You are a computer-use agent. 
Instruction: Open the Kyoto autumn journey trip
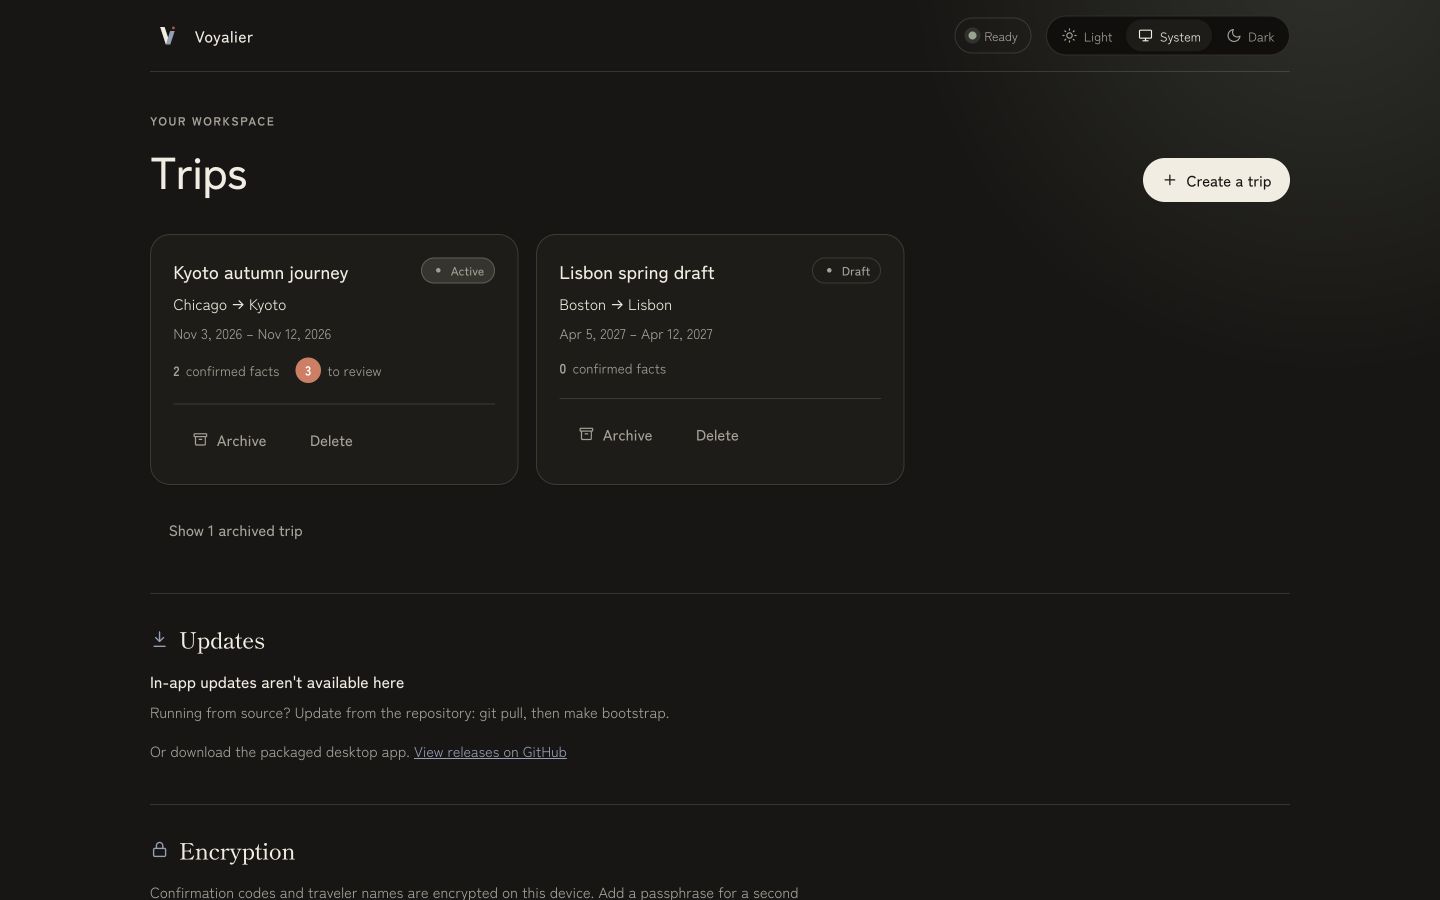pos(261,273)
